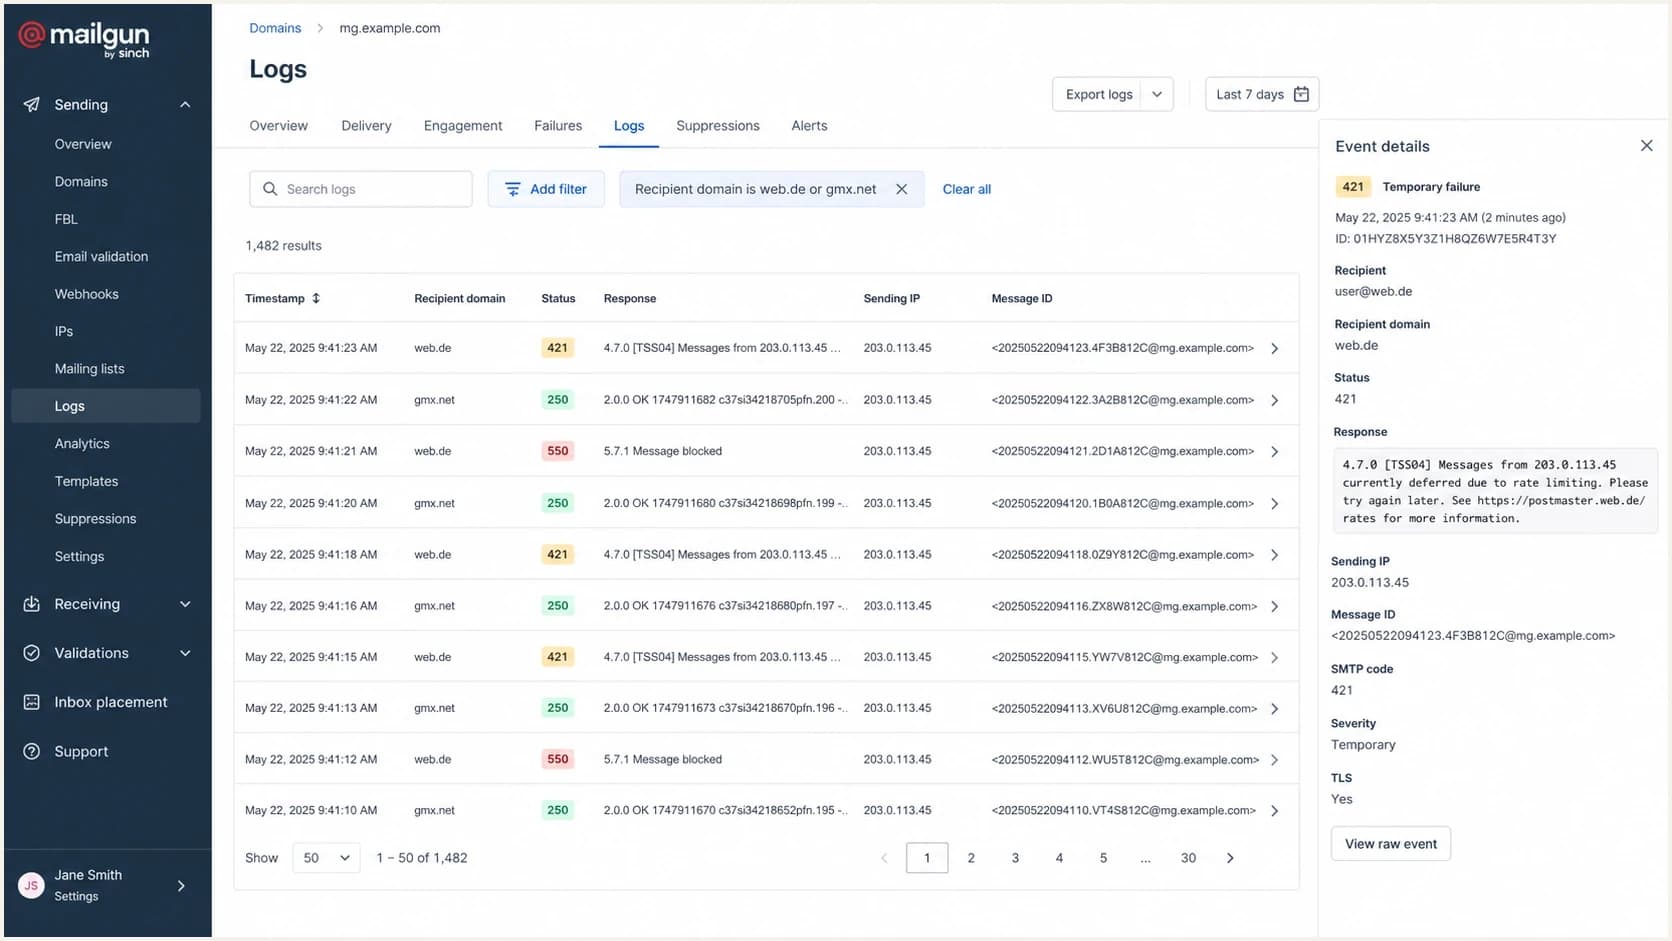1672x941 pixels.
Task: Open row chevron for 9:41:22 AM log
Action: (x=1275, y=400)
